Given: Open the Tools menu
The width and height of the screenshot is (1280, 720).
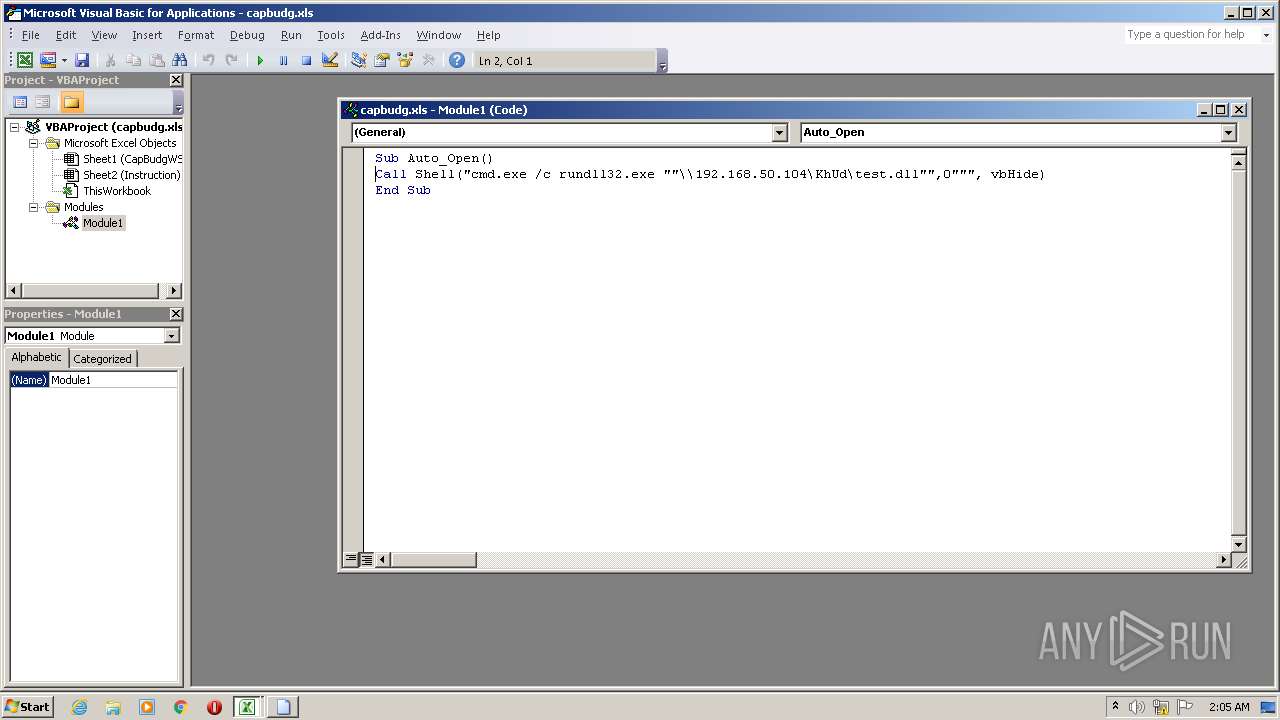Looking at the screenshot, I should 331,35.
